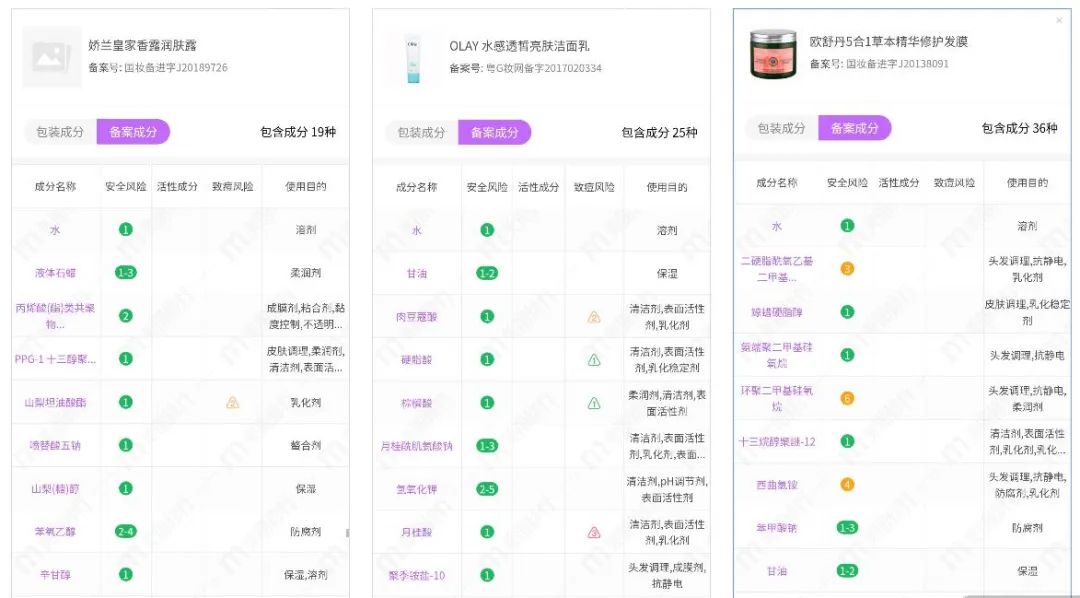The width and height of the screenshot is (1080, 598).
Task: Open ingredient link 聚季铵盐-10
Action: pyautogui.click(x=417, y=575)
